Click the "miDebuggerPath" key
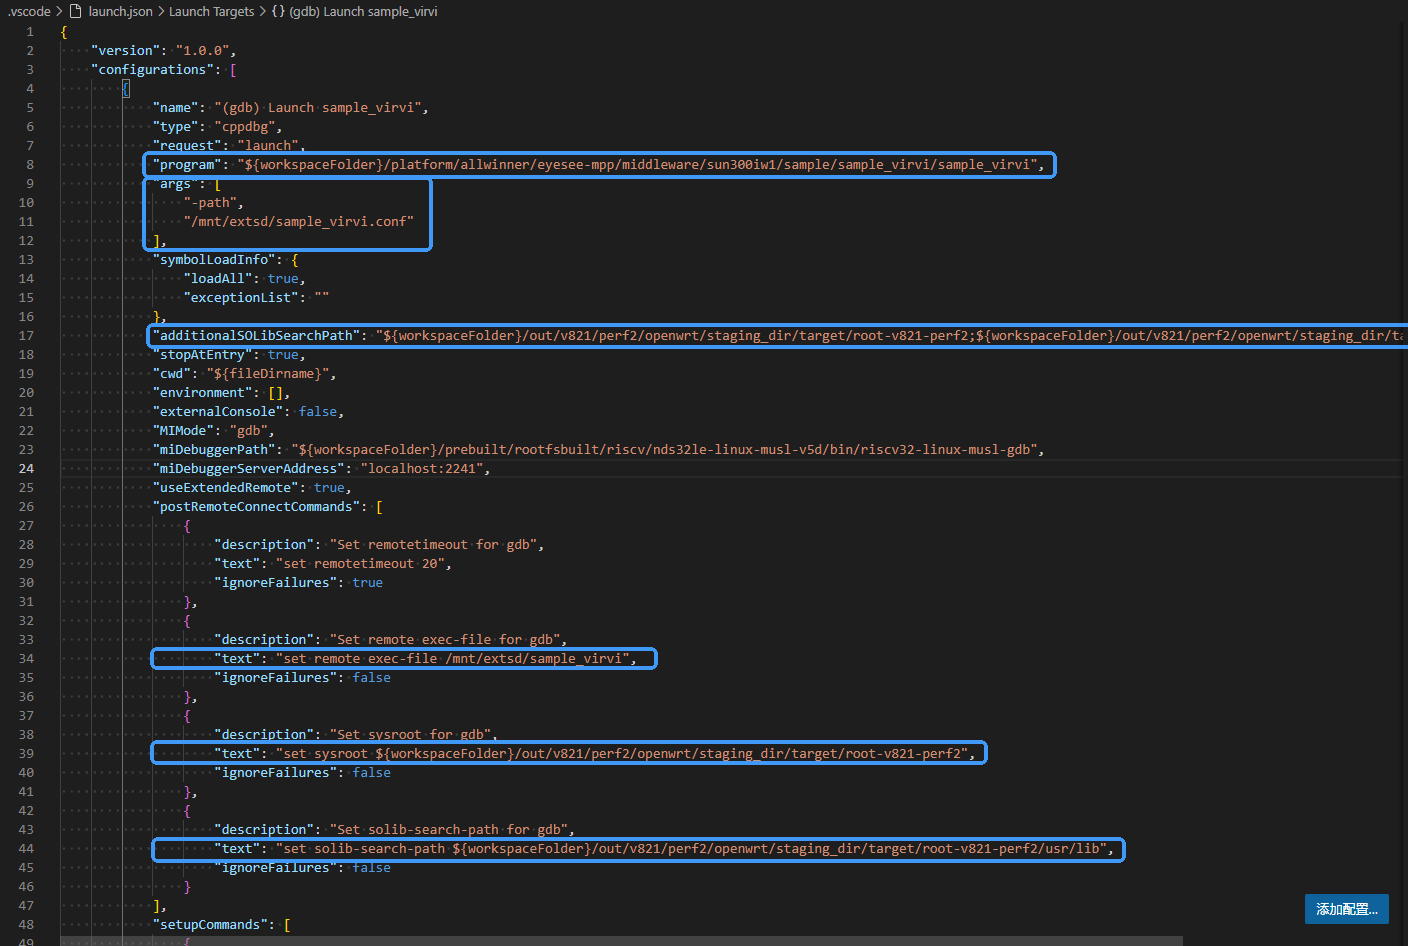 (x=214, y=449)
